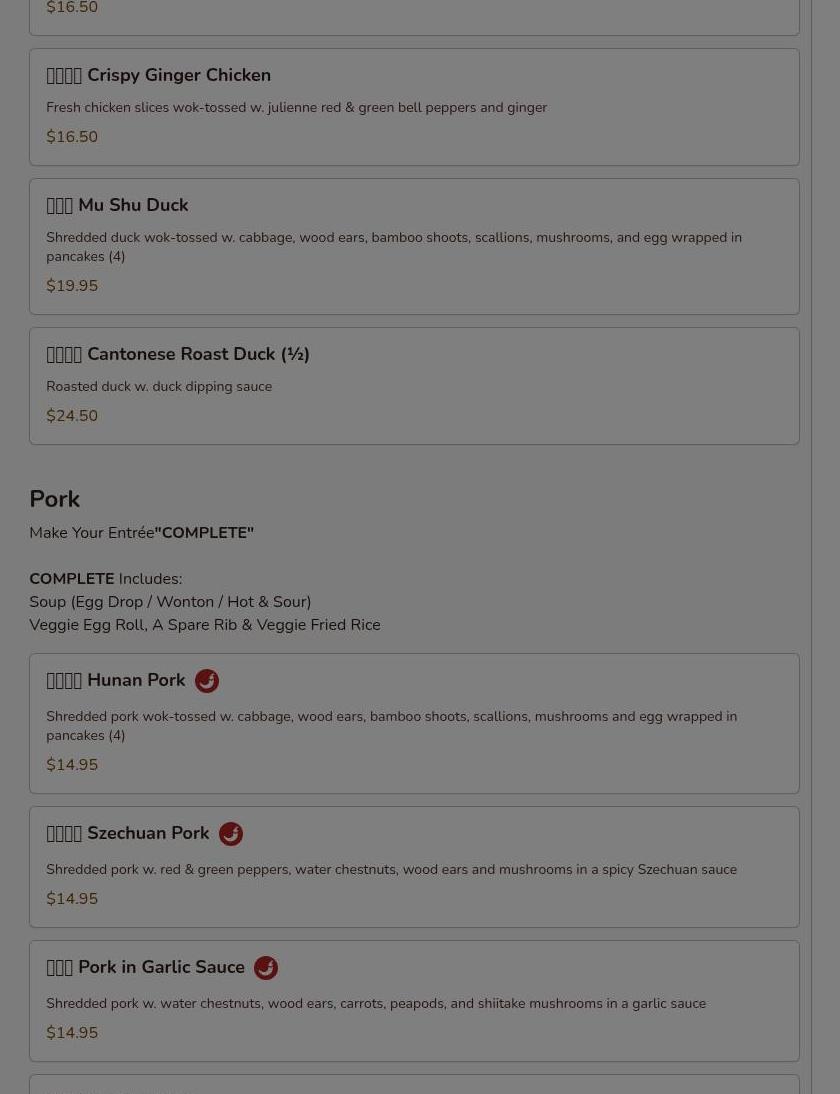
Task: Click the Szechuan Pork description text
Action: tap(391, 869)
